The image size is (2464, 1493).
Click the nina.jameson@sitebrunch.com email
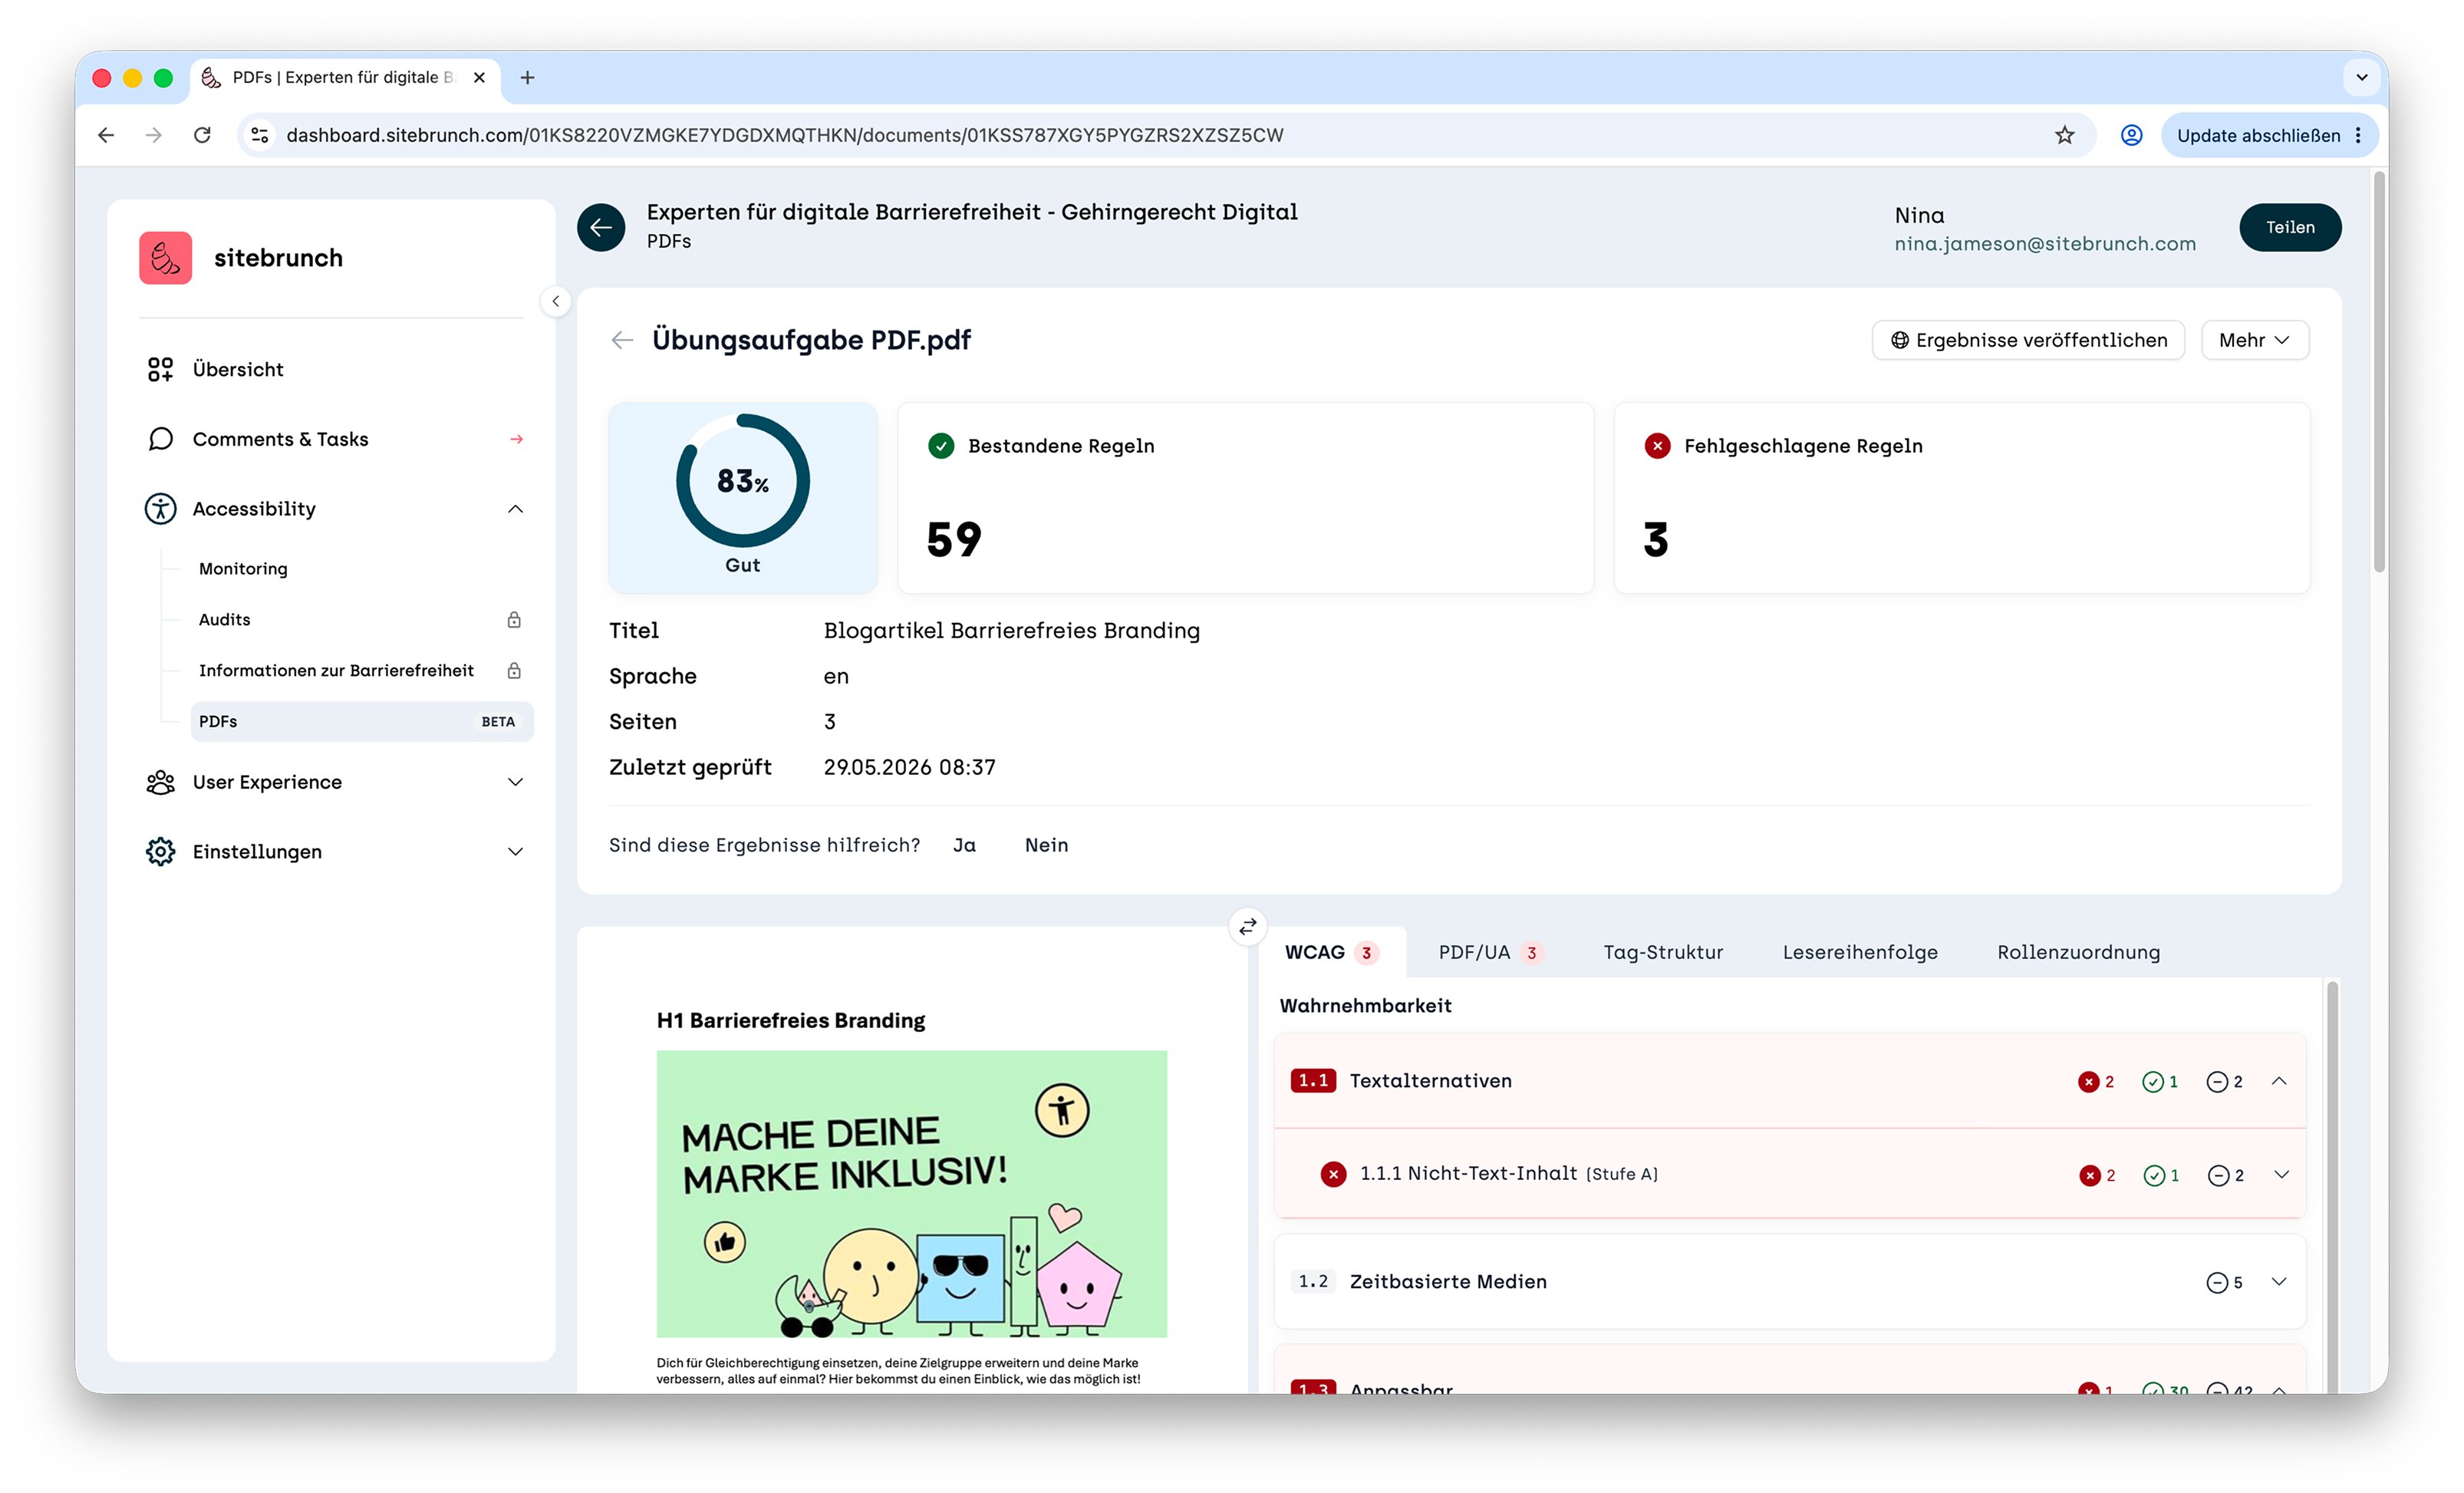point(2045,244)
